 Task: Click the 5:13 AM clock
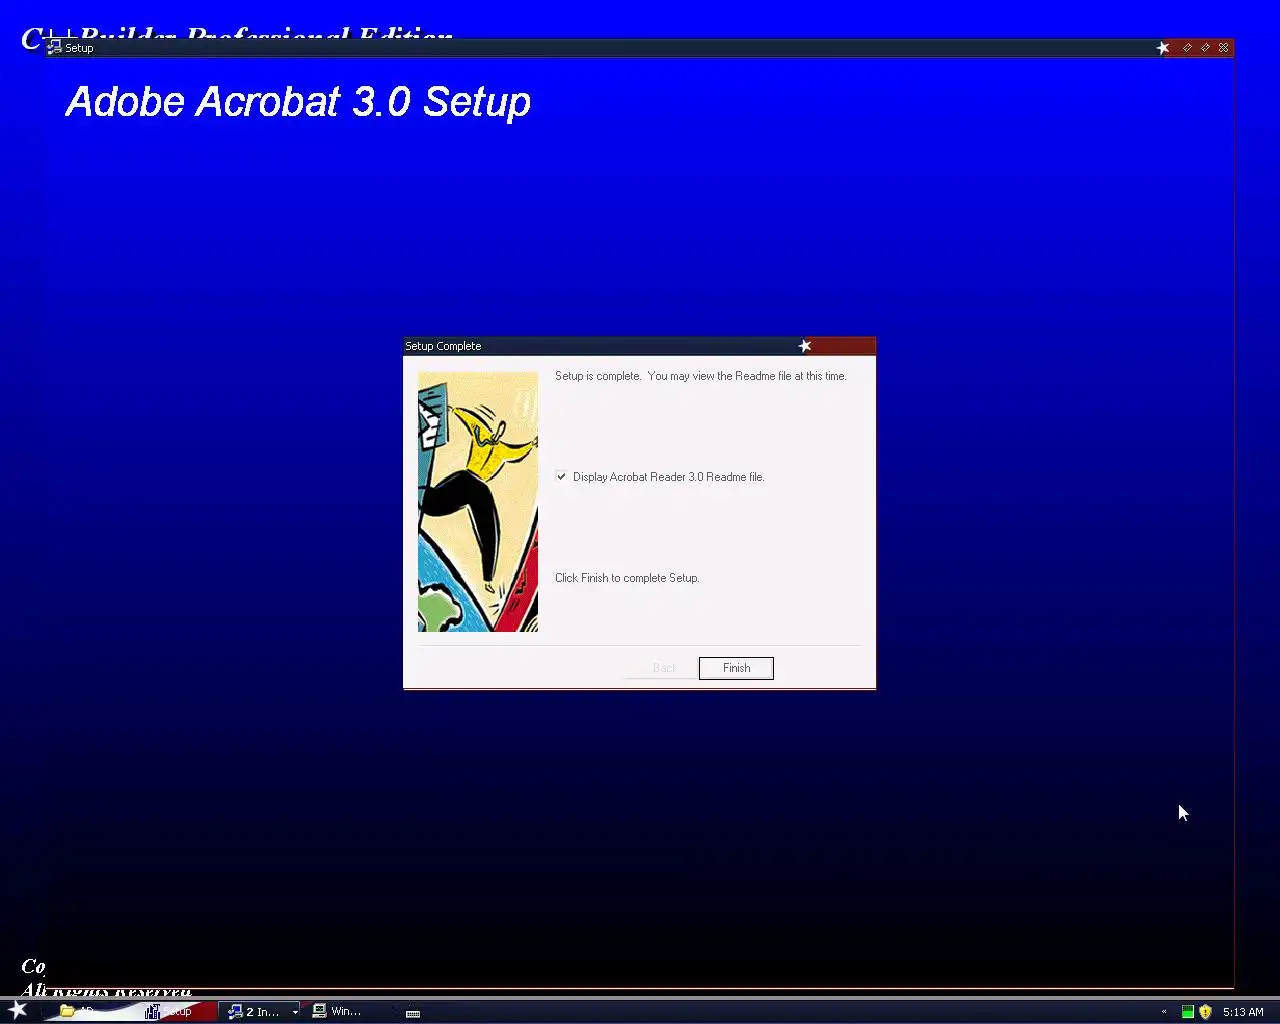tap(1243, 1012)
